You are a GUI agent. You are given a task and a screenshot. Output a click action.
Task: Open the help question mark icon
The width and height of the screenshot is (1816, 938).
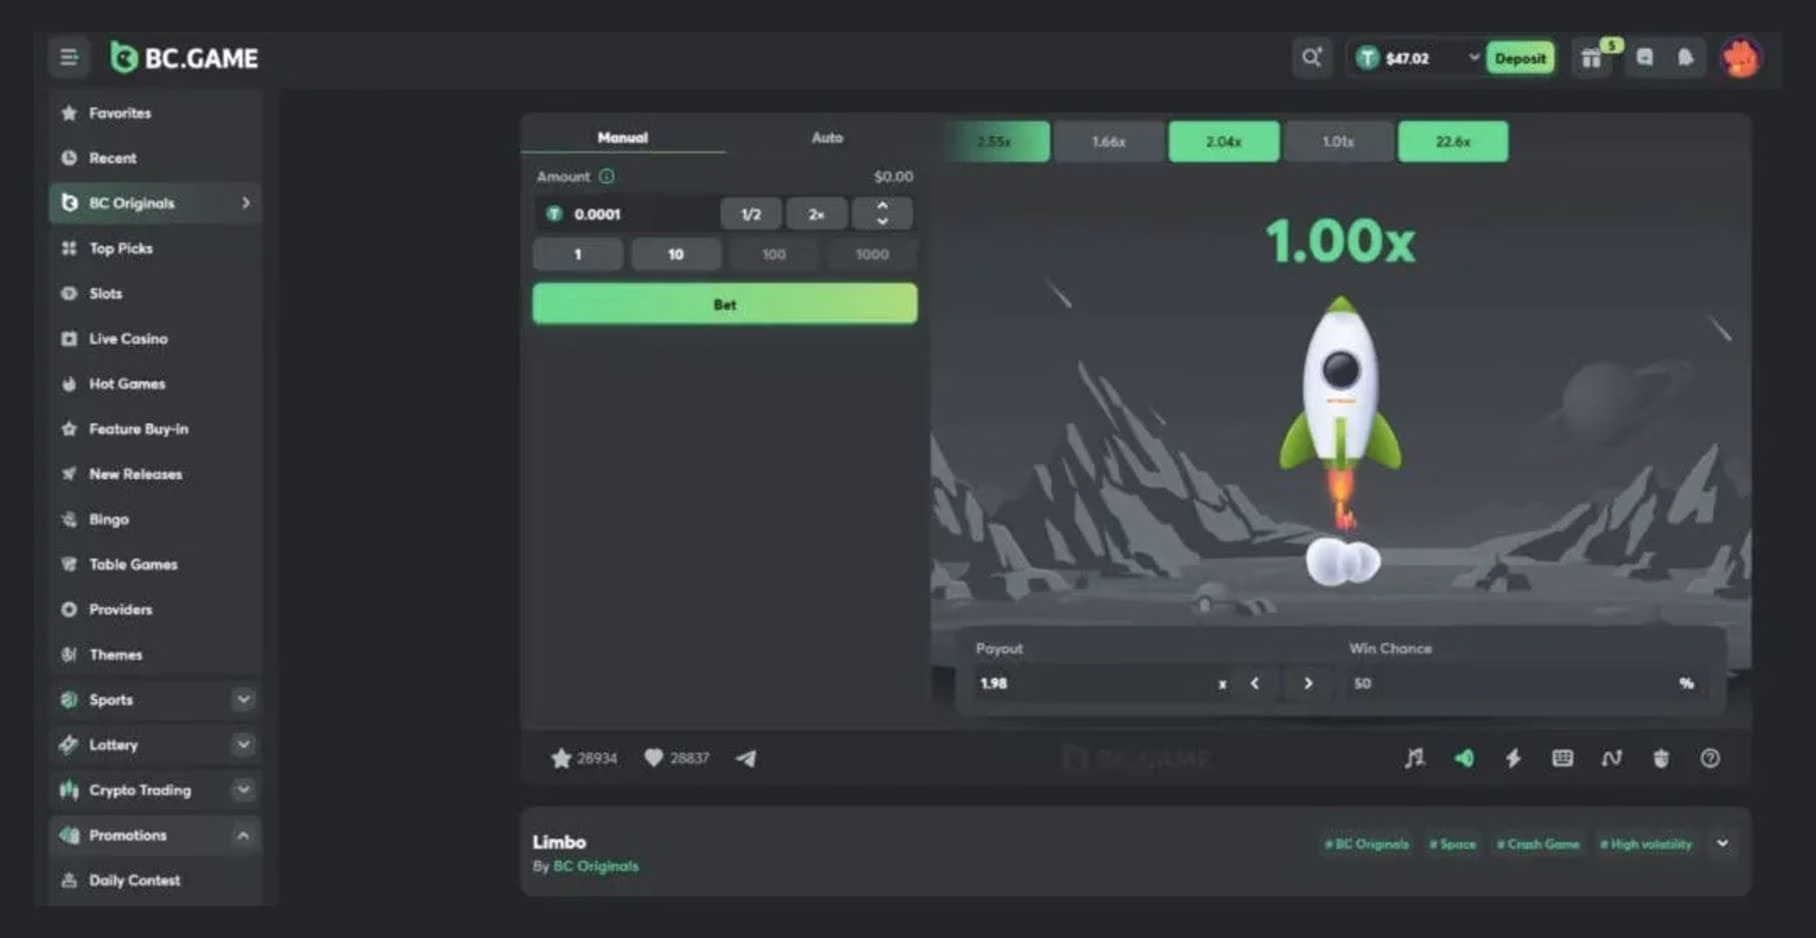click(x=1710, y=758)
